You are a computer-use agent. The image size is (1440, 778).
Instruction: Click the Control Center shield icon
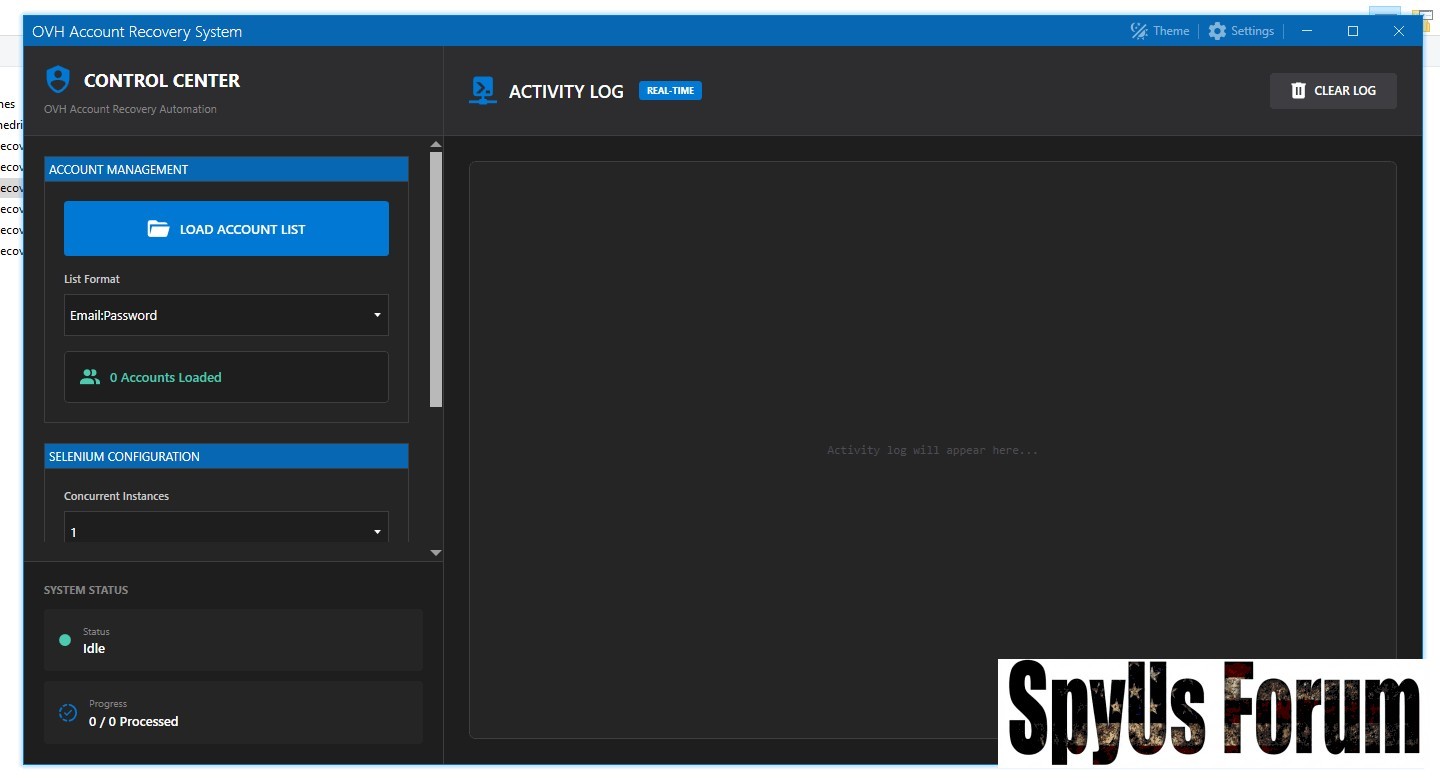pyautogui.click(x=59, y=80)
